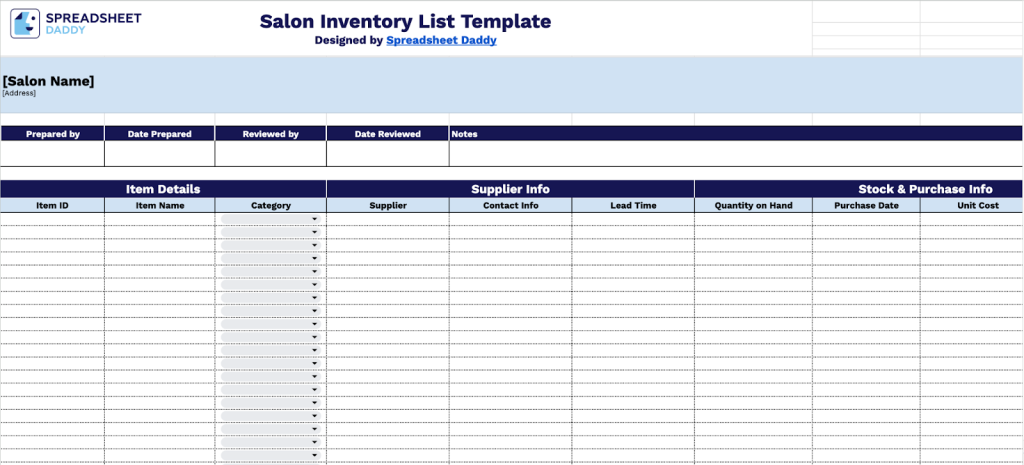Click the Spreadsheet Daddy logo icon
The width and height of the screenshot is (1024, 465).
26,24
